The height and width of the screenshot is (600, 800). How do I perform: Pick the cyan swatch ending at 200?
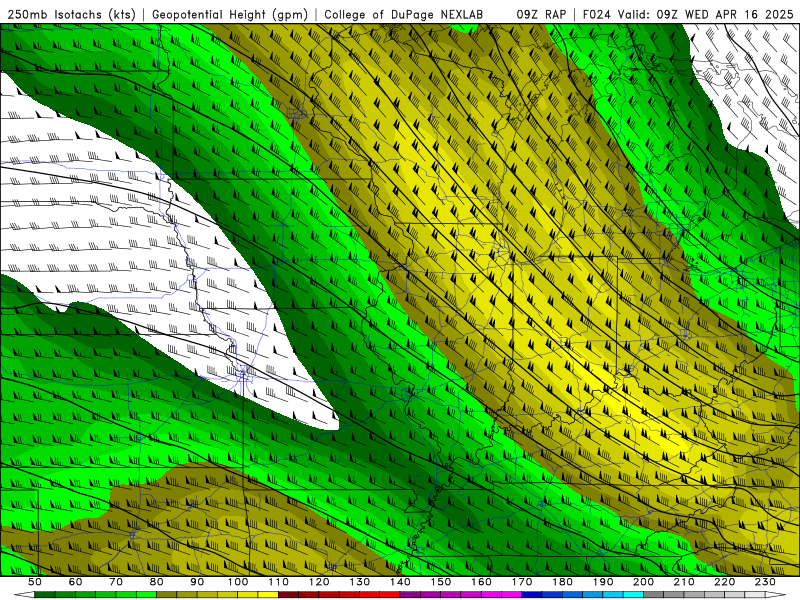pyautogui.click(x=633, y=595)
